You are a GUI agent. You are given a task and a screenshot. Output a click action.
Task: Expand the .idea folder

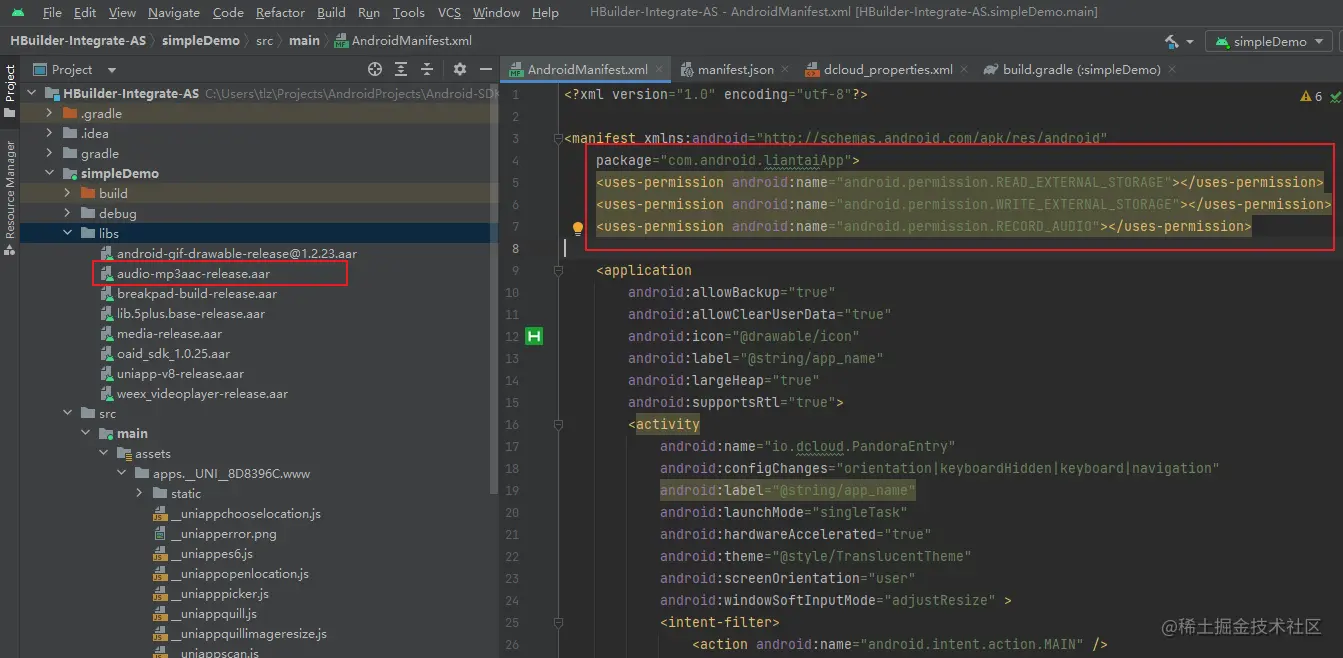(x=50, y=134)
